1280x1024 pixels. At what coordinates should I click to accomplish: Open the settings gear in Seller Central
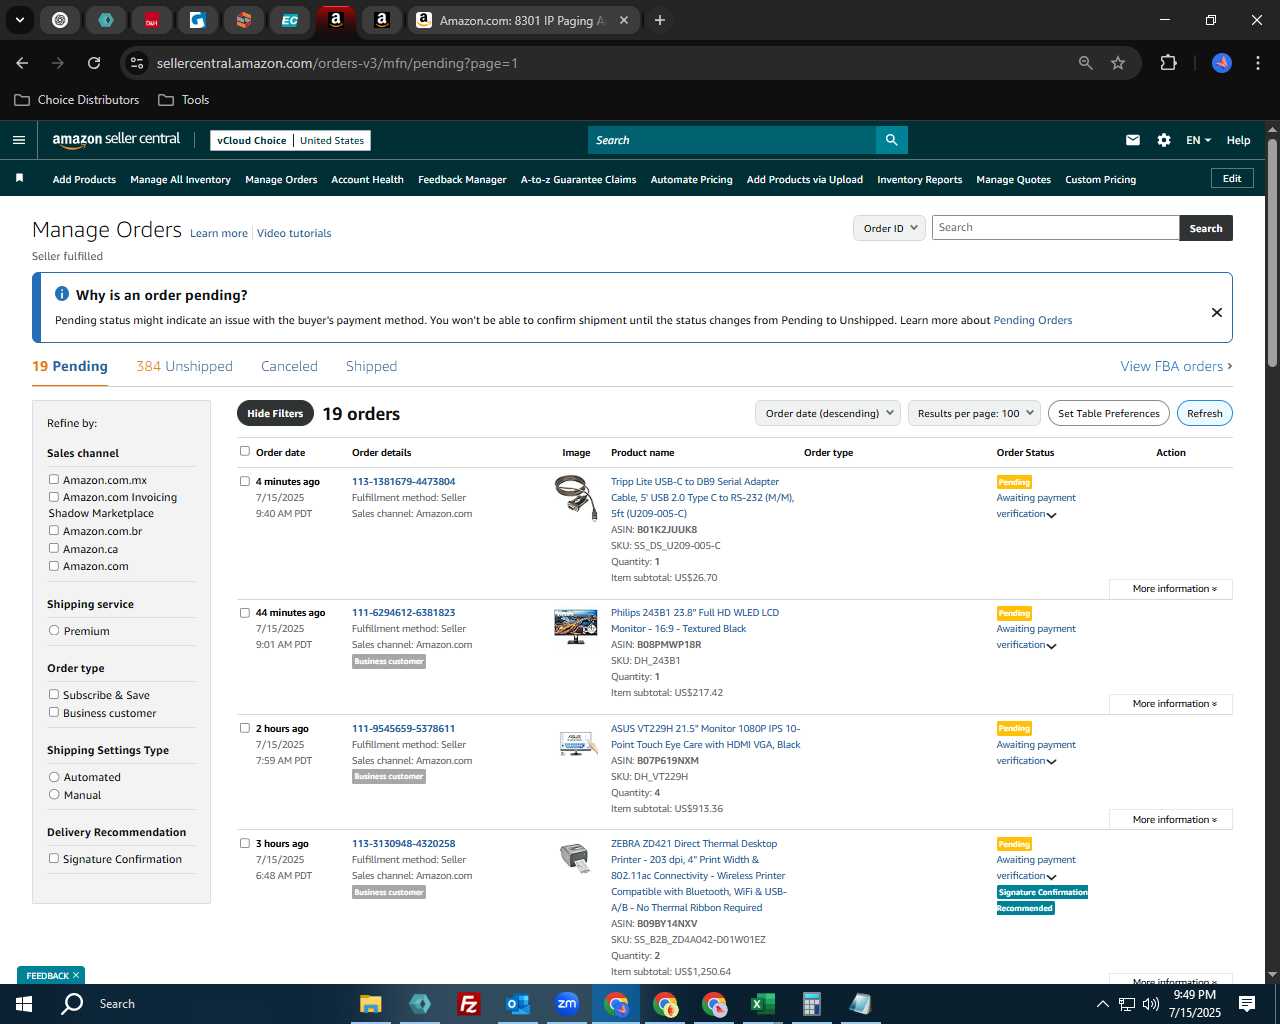[1164, 140]
